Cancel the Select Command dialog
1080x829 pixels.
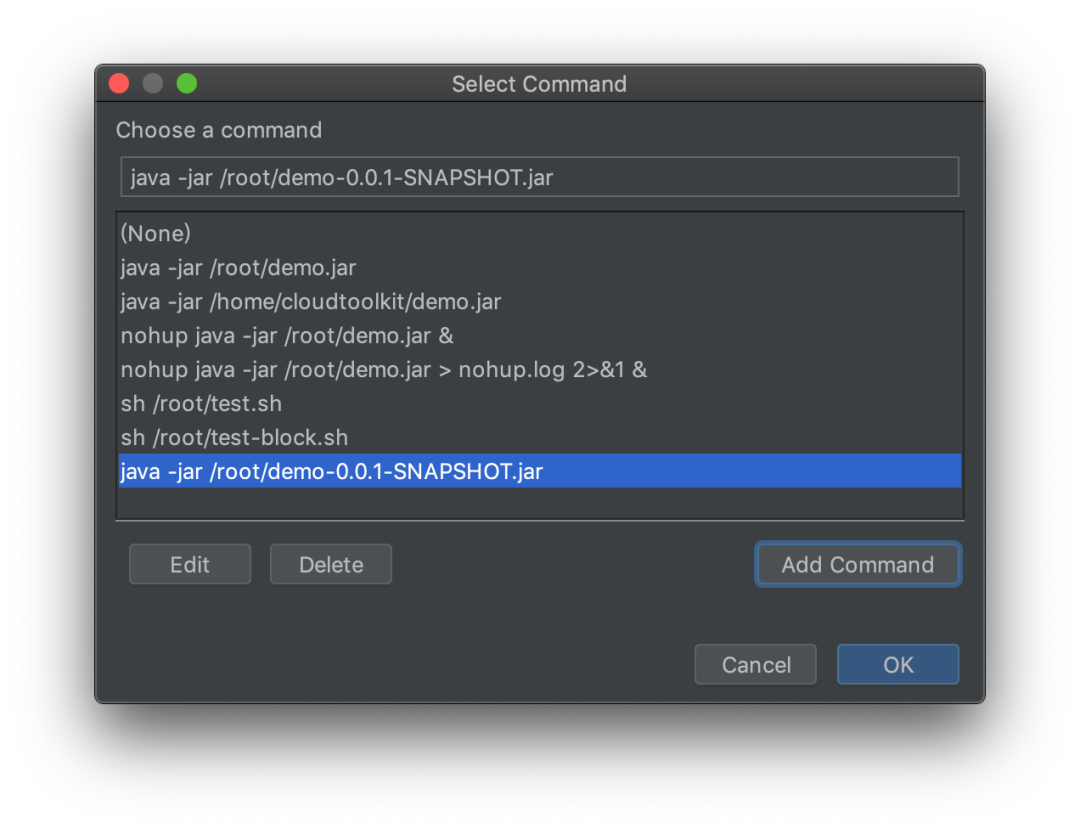pyautogui.click(x=756, y=665)
